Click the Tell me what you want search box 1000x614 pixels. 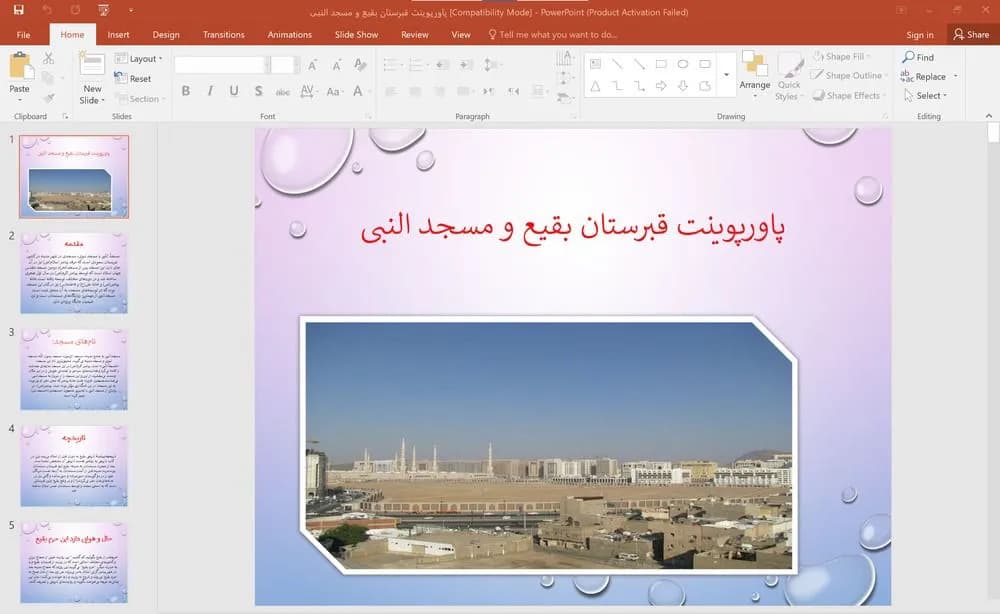point(552,35)
